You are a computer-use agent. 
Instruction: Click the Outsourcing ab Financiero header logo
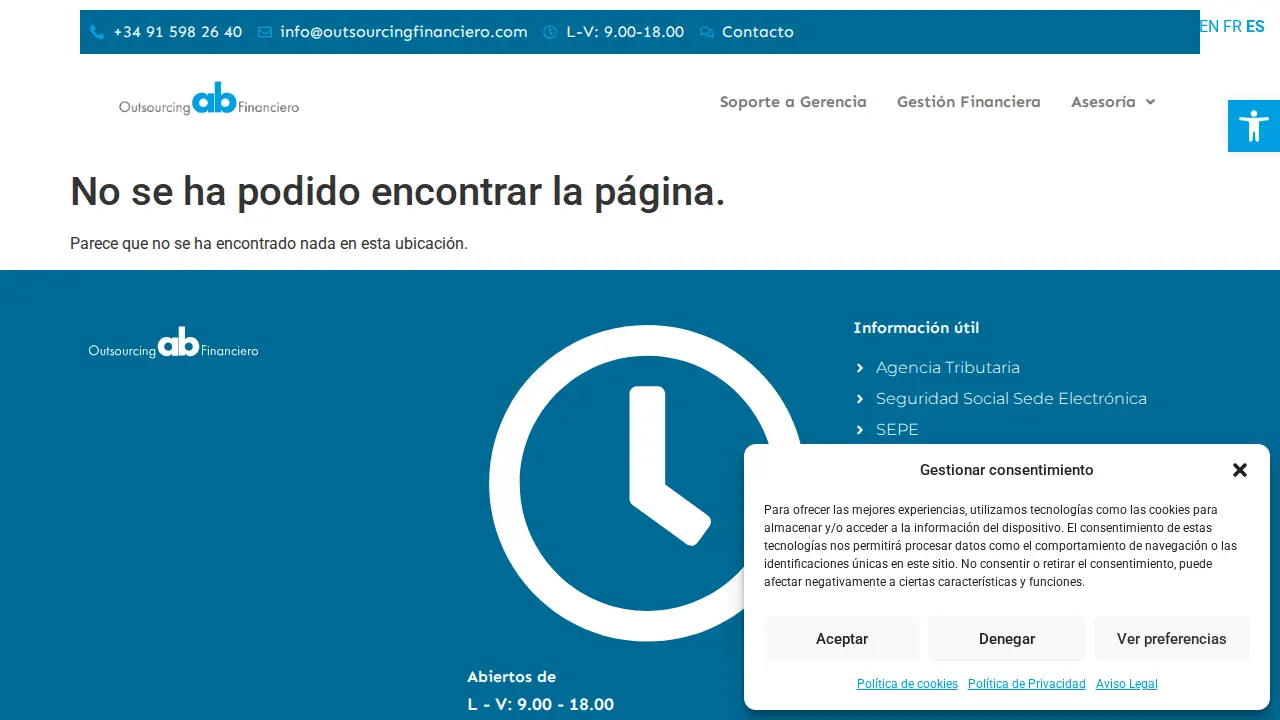pyautogui.click(x=209, y=99)
